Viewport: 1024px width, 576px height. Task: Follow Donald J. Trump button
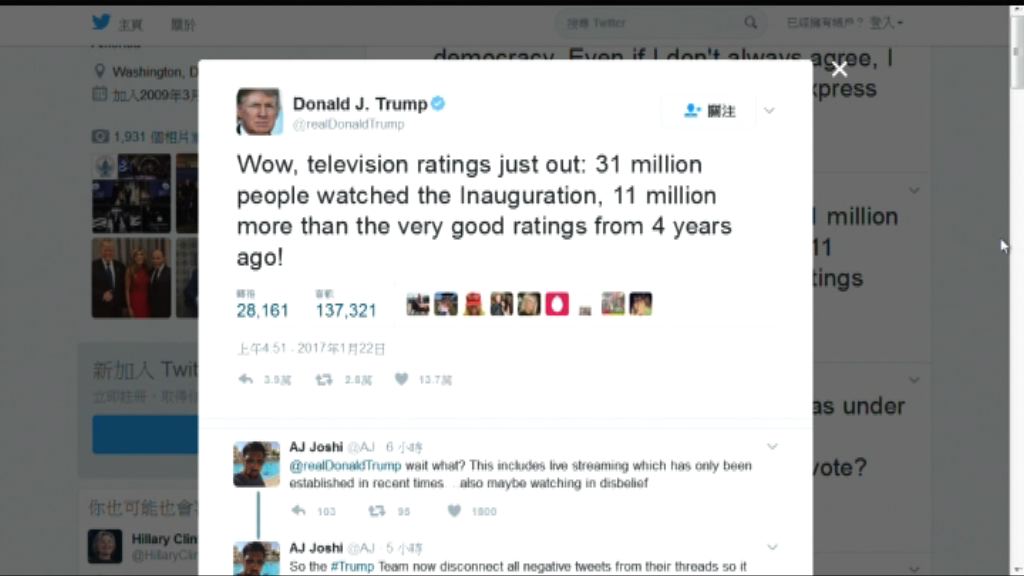pyautogui.click(x=710, y=111)
